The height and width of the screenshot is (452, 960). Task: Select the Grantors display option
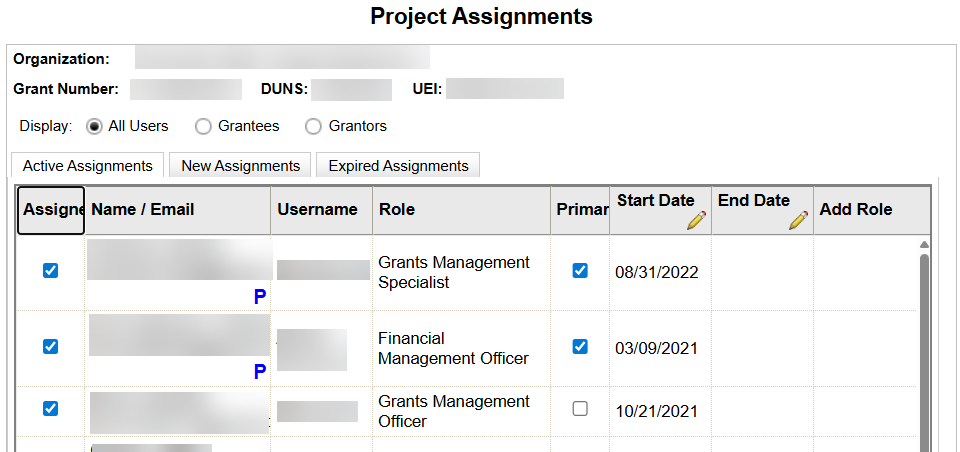point(314,127)
